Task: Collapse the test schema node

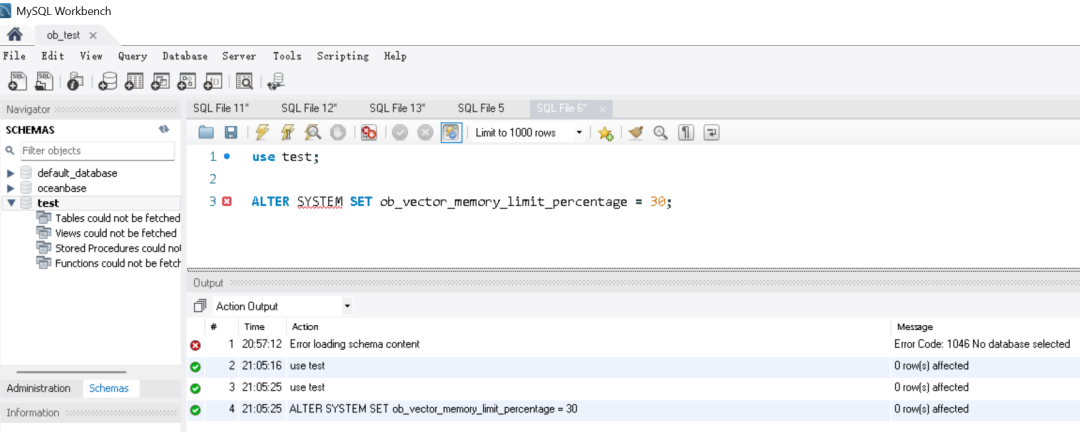Action: click(x=10, y=203)
